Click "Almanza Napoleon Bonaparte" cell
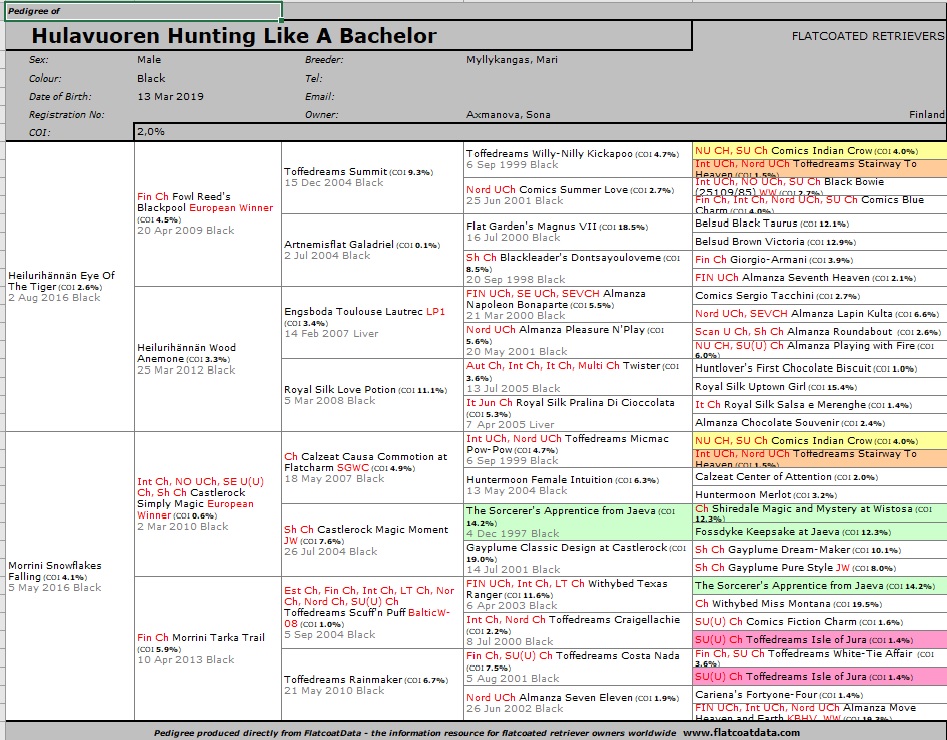 [x=578, y=304]
